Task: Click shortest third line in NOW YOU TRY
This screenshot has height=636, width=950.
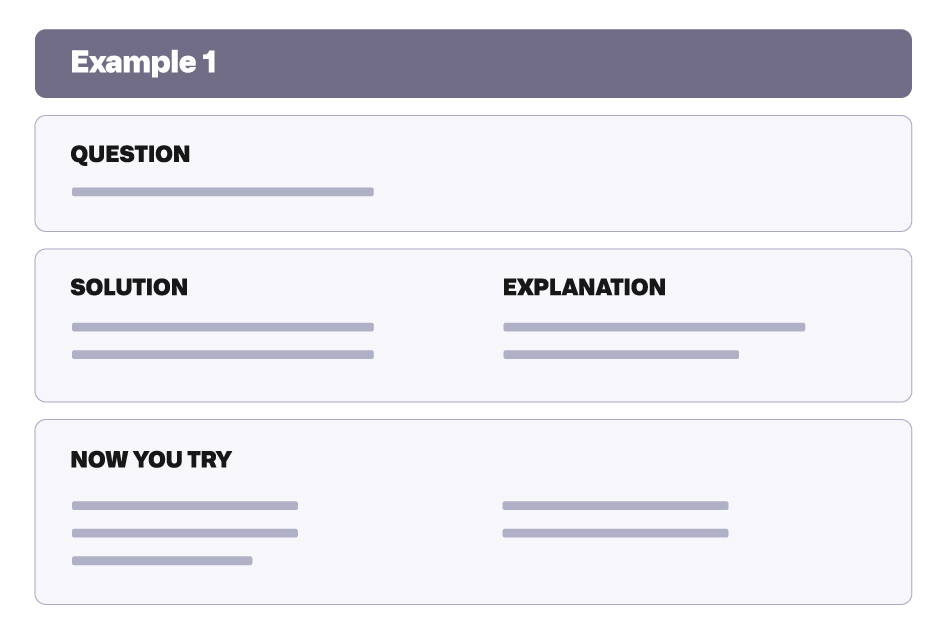Action: point(162,561)
